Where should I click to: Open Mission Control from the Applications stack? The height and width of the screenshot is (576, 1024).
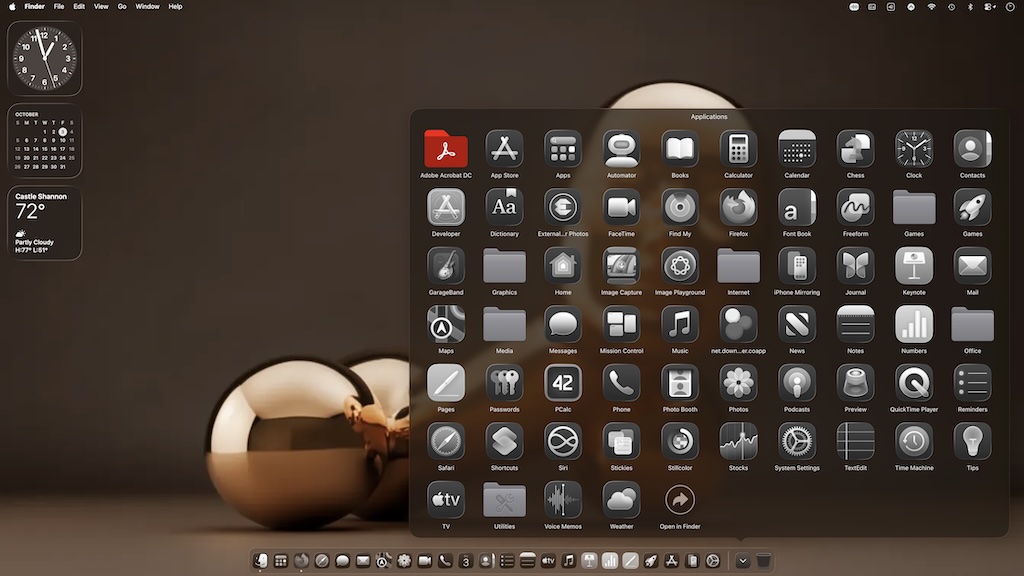(621, 324)
